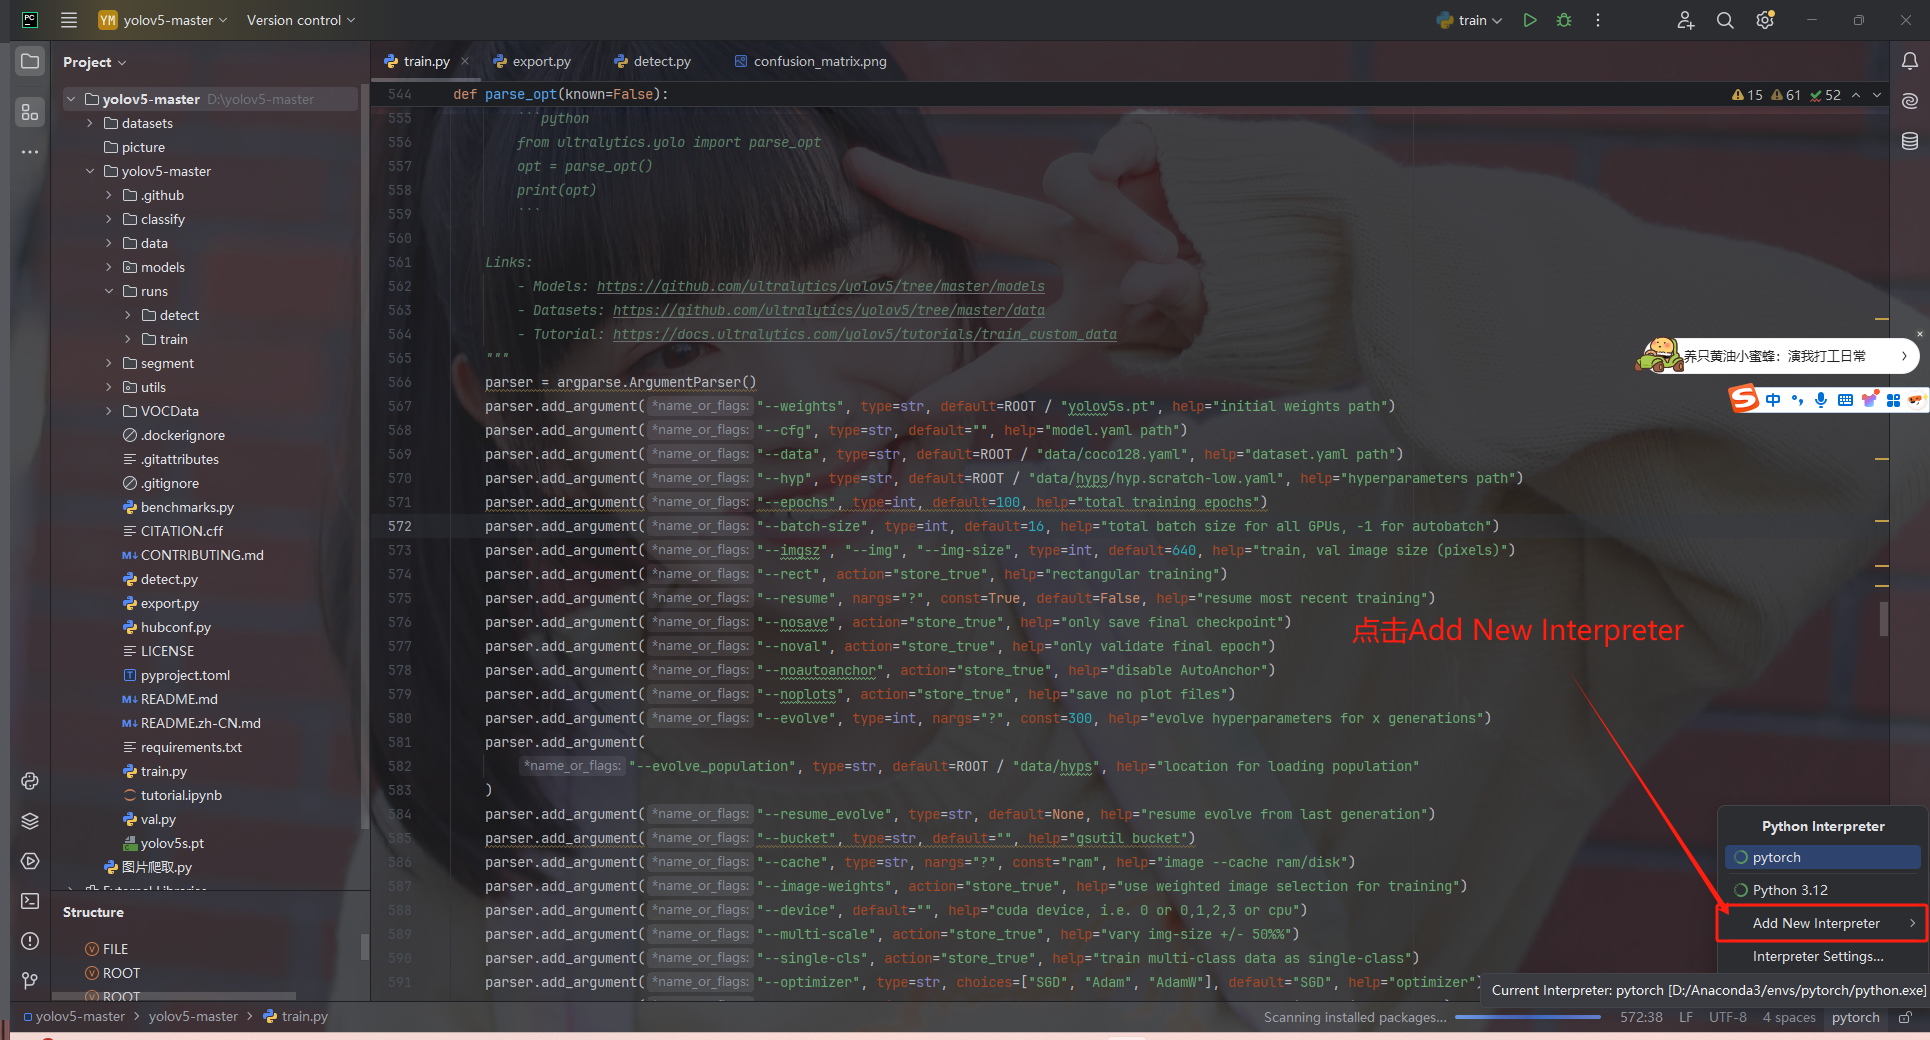Screen dimensions: 1930x1040
Task: Click Sogou microphone voice input
Action: (1821, 400)
